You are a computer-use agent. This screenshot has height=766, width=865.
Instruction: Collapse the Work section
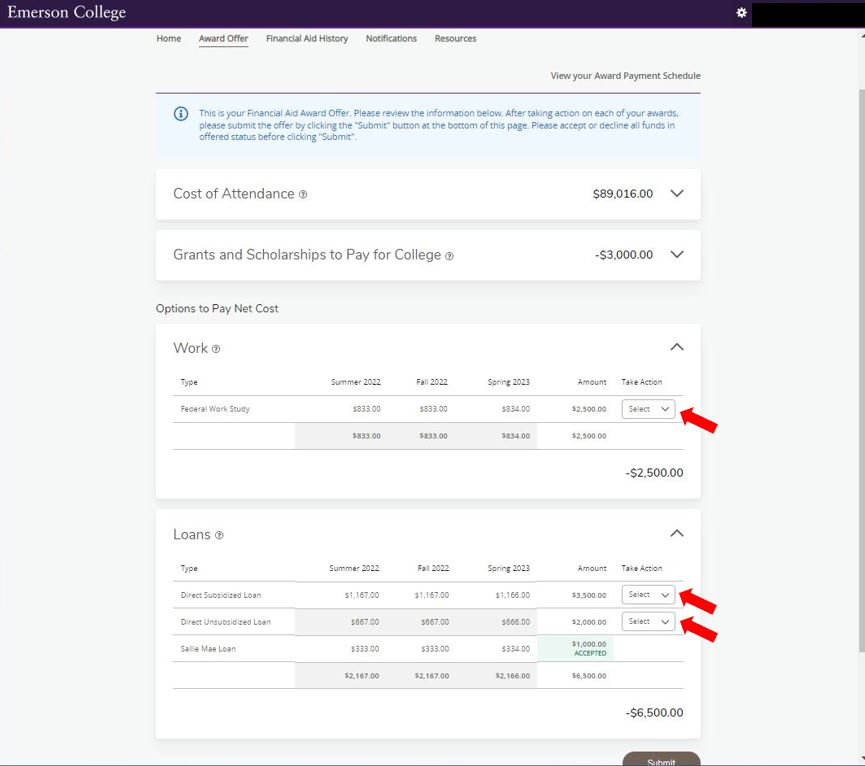[x=677, y=347]
